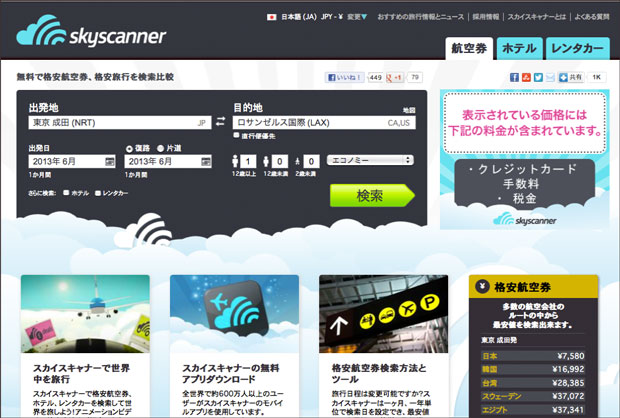
Task: Open スカイスキャナーの無料アプリダウンロード article title
Action: click(231, 373)
